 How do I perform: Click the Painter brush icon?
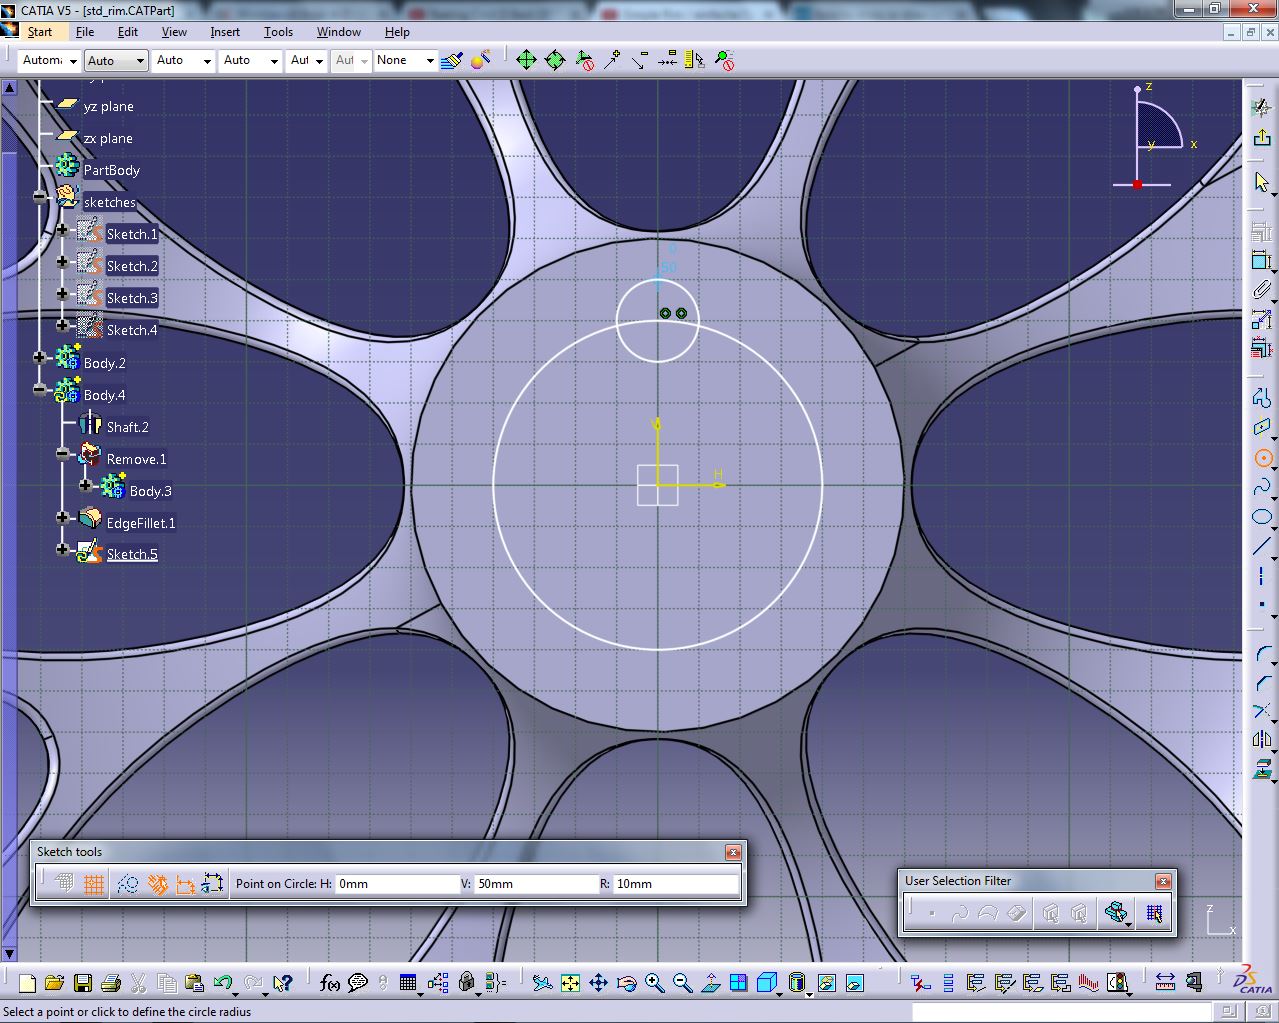[x=452, y=61]
